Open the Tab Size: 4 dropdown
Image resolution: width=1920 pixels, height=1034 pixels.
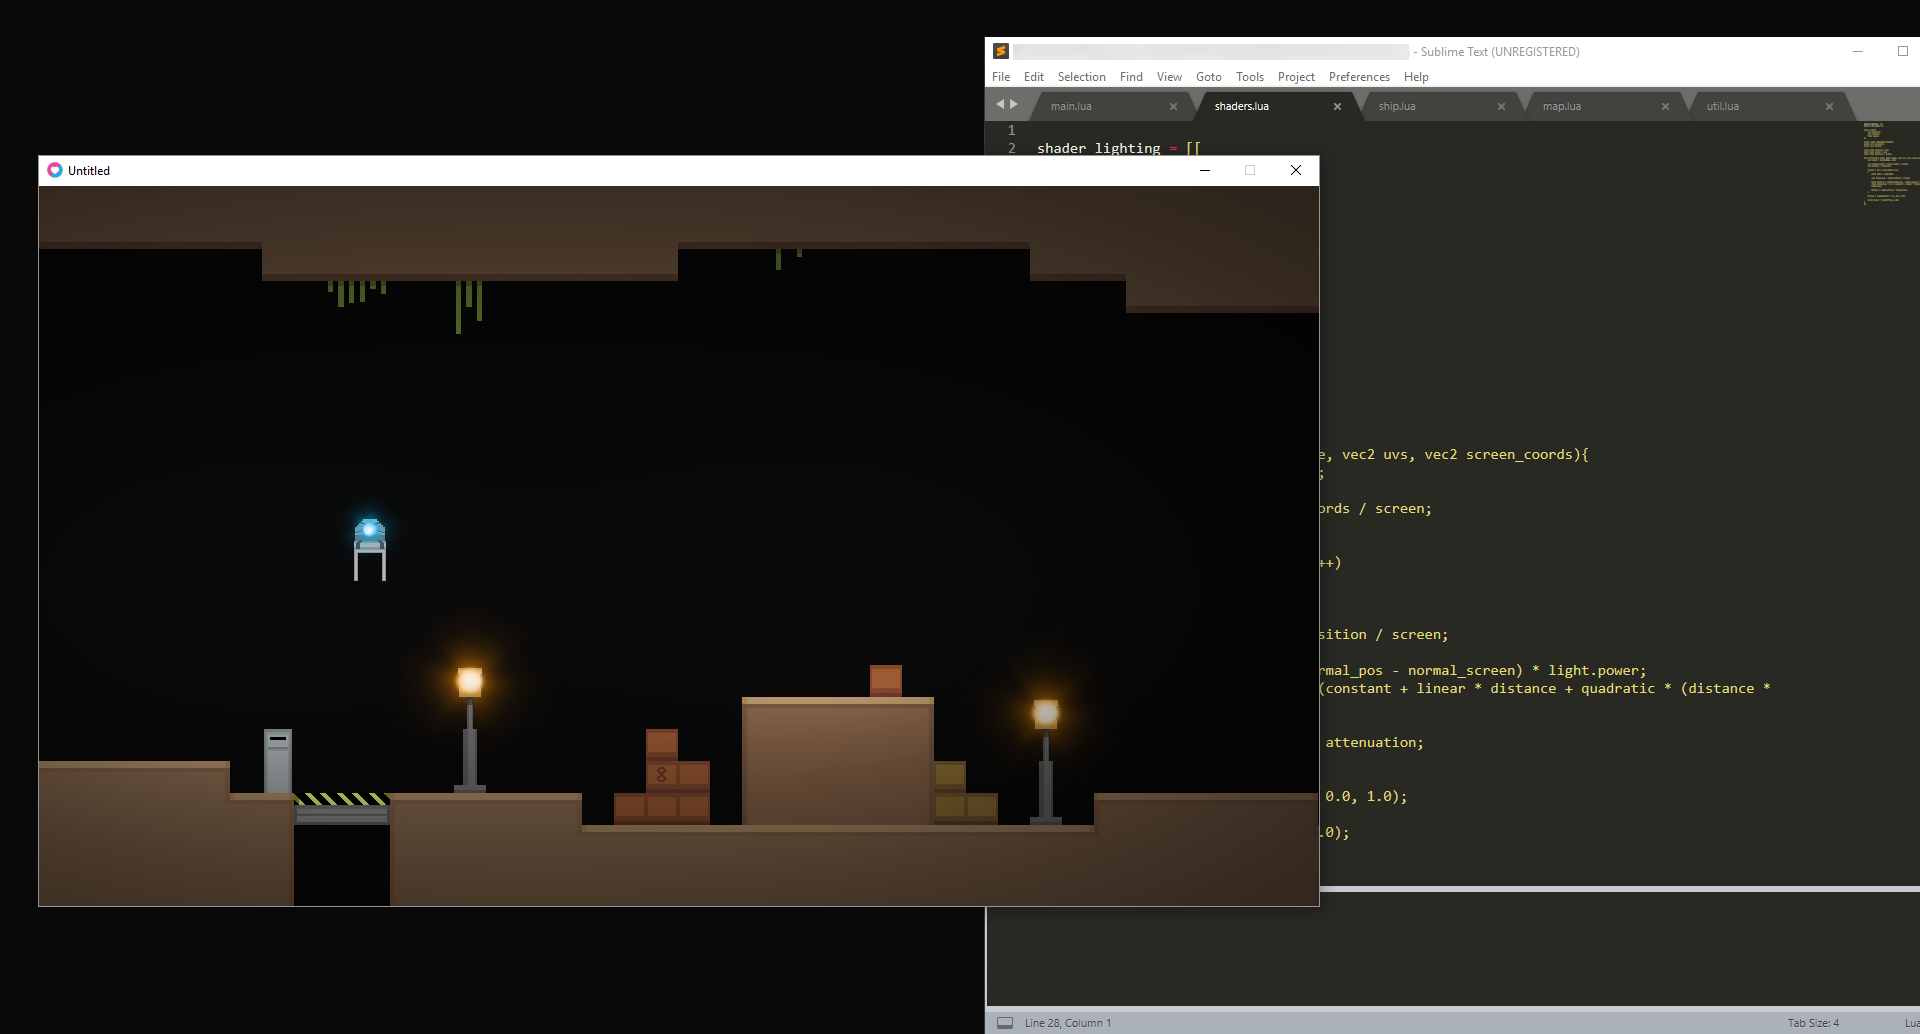tap(1812, 1022)
